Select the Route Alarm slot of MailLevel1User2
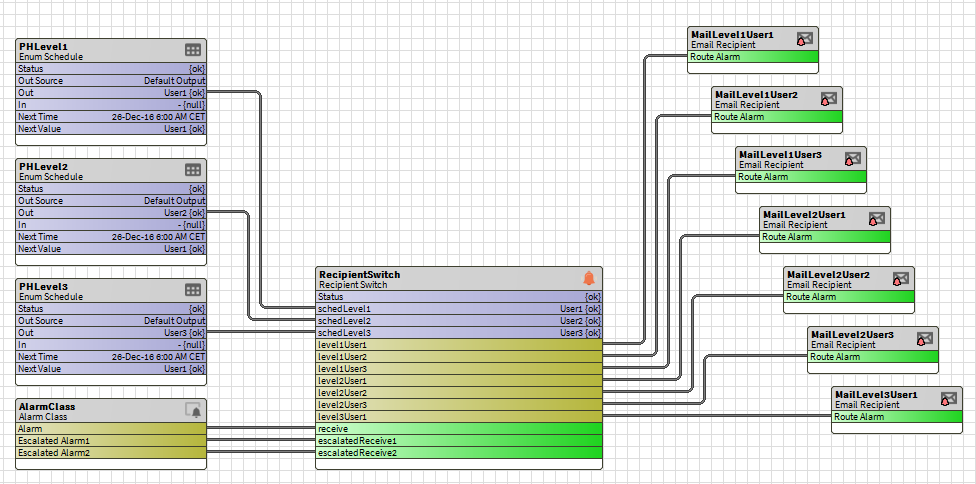This screenshot has width=976, height=484. click(x=776, y=117)
